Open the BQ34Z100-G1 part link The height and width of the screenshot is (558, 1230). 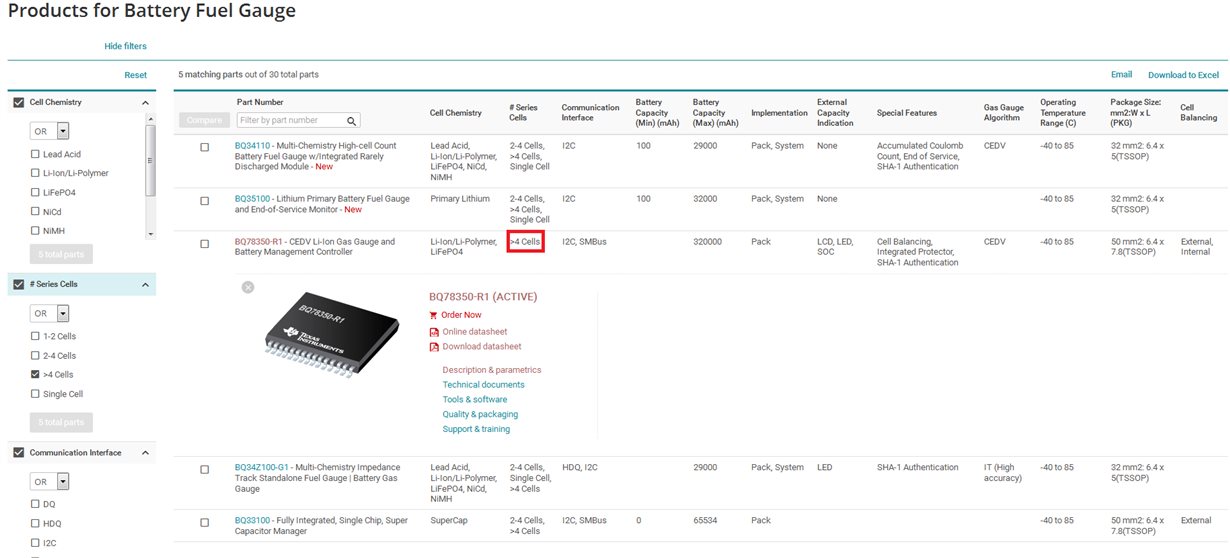(x=262, y=468)
